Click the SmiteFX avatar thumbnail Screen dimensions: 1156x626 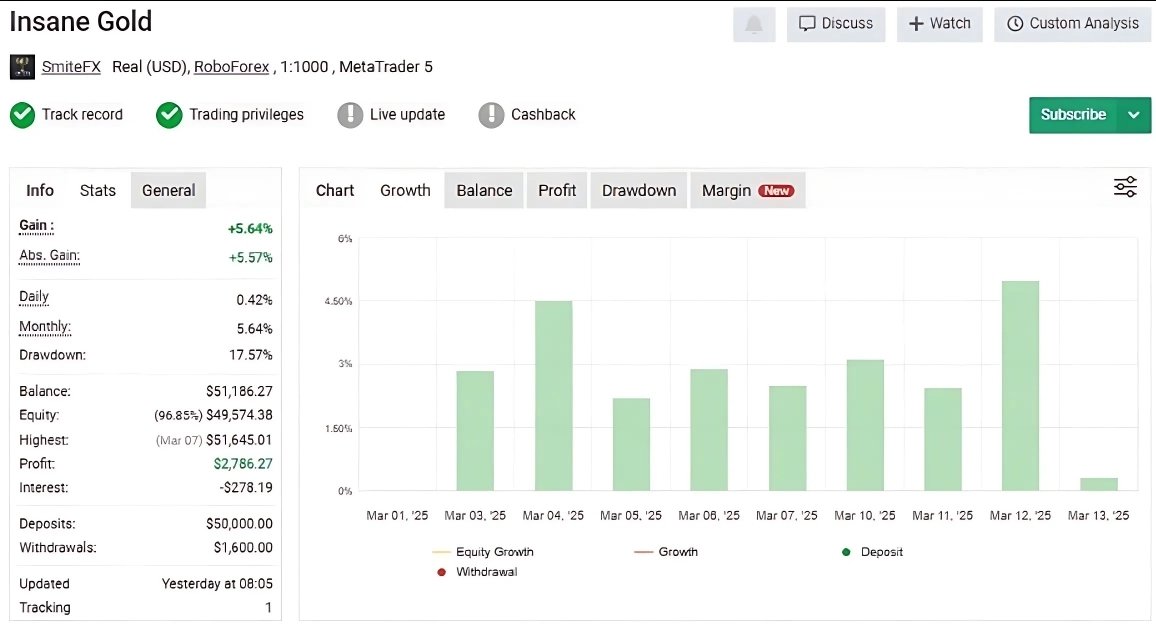click(22, 67)
